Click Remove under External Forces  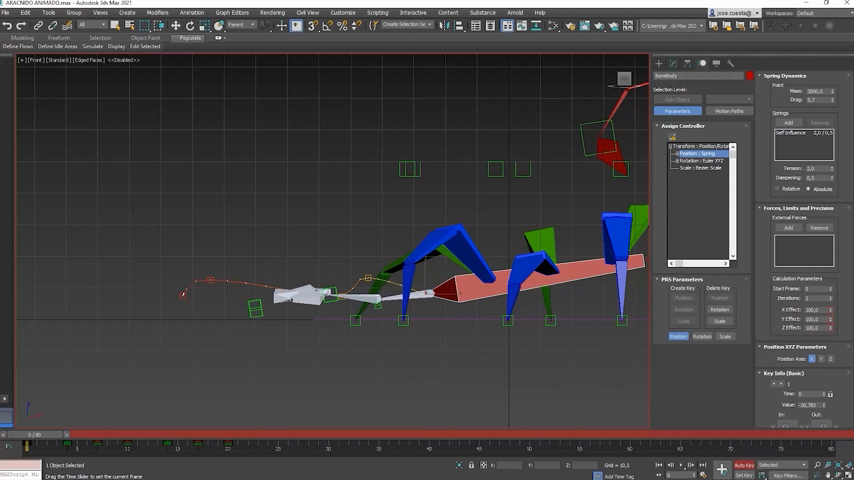click(x=819, y=228)
